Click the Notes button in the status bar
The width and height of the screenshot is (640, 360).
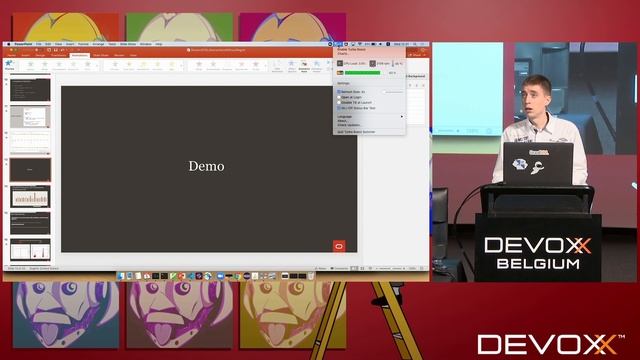coord(321,269)
